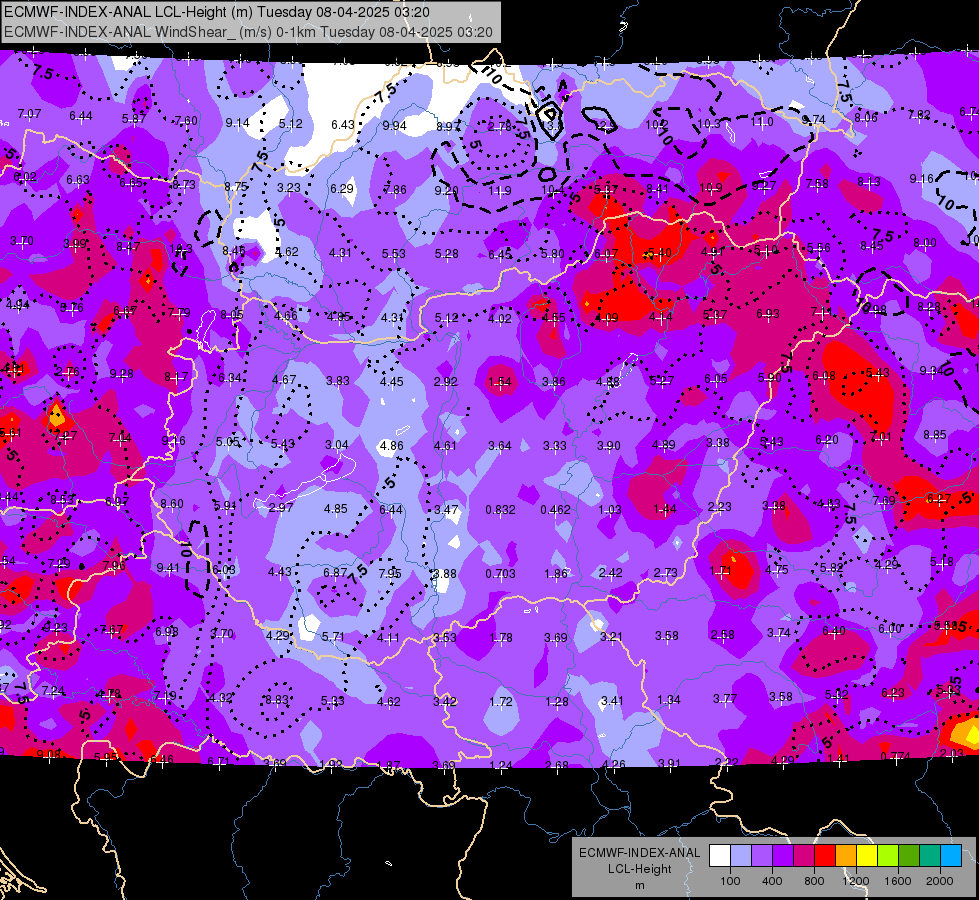Click the 2000 legend scale label
Viewport: 979px width, 900px height.
pos(940,881)
